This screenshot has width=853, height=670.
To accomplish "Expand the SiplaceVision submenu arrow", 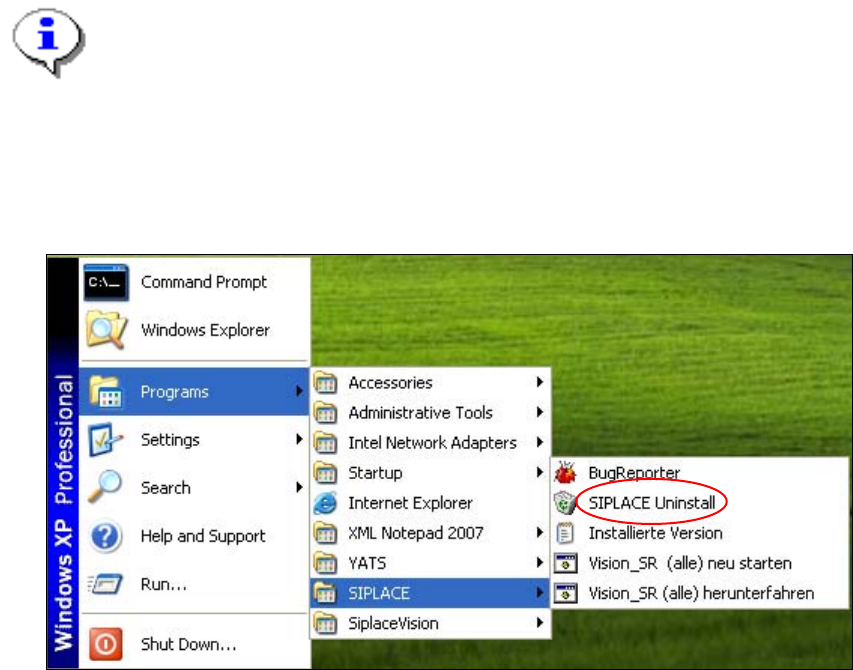I will click(x=540, y=623).
